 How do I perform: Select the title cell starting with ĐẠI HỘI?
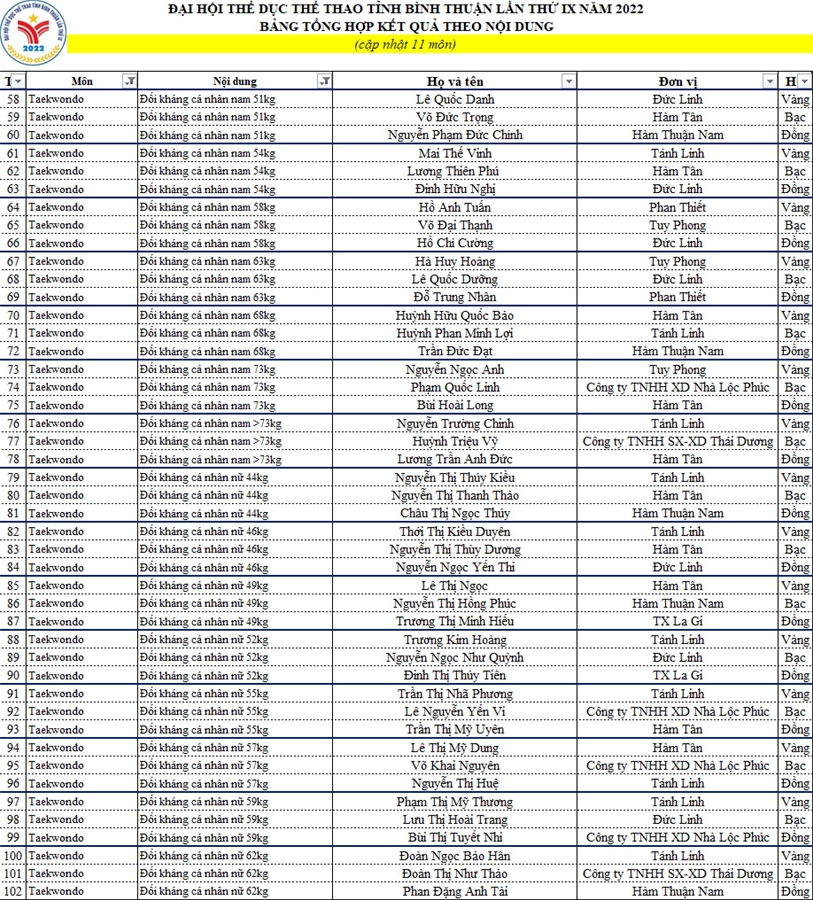[x=405, y=9]
